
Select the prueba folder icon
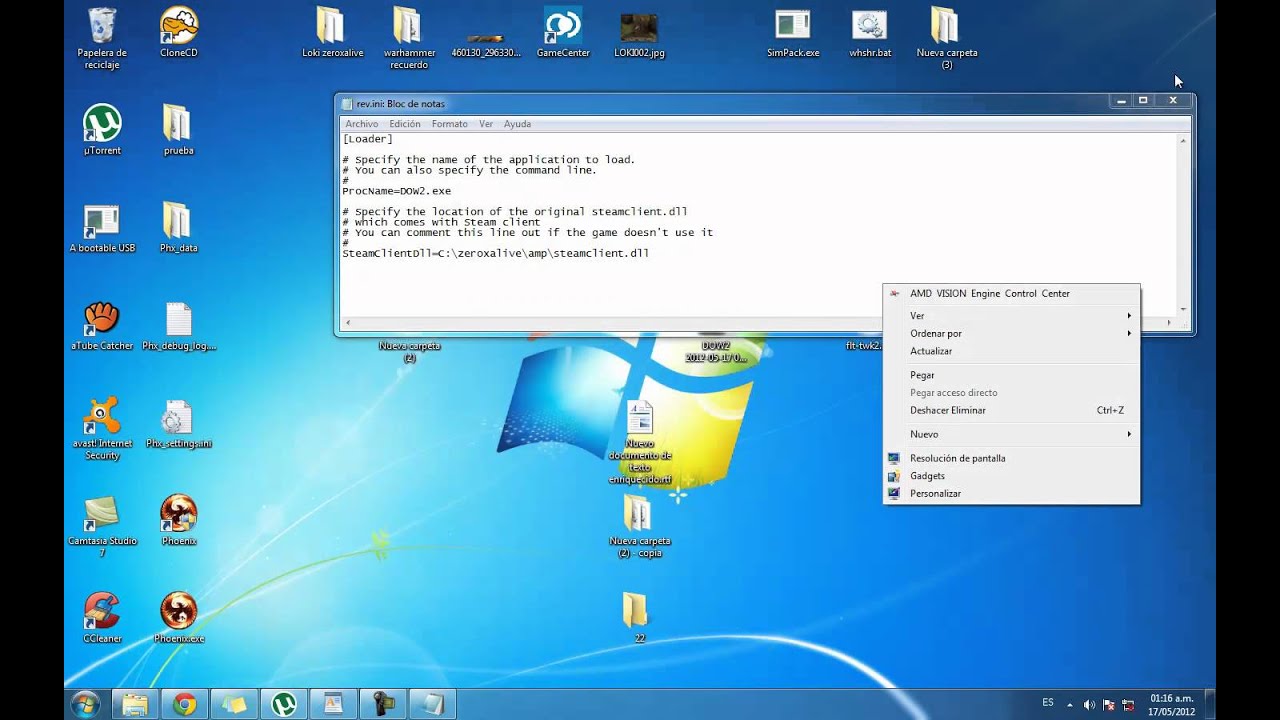178,130
